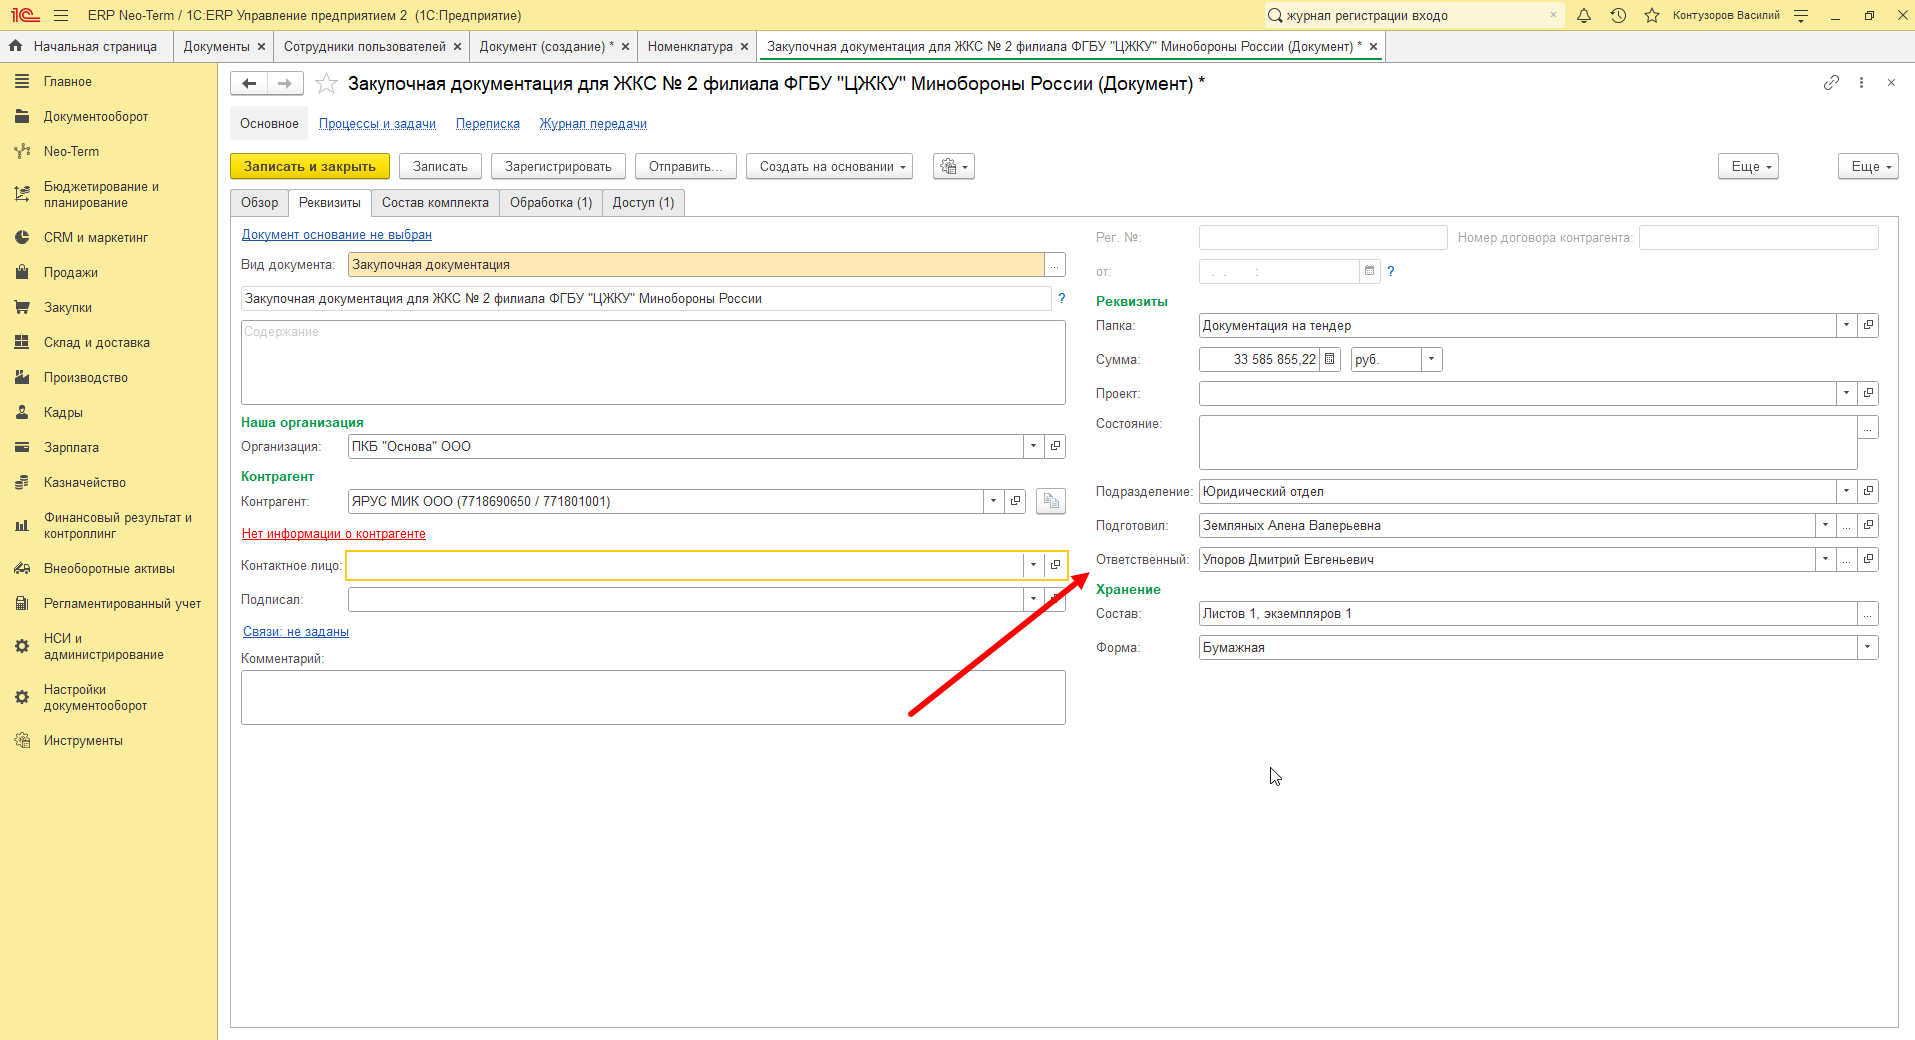Expand Ответственный dropdown list
1915x1040 pixels.
tap(1825, 559)
